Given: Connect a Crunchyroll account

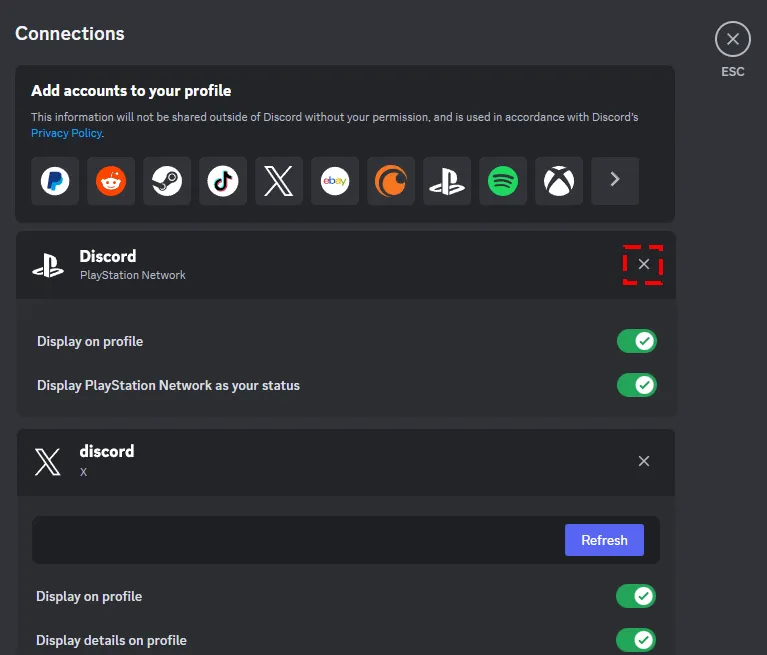Looking at the screenshot, I should (391, 181).
